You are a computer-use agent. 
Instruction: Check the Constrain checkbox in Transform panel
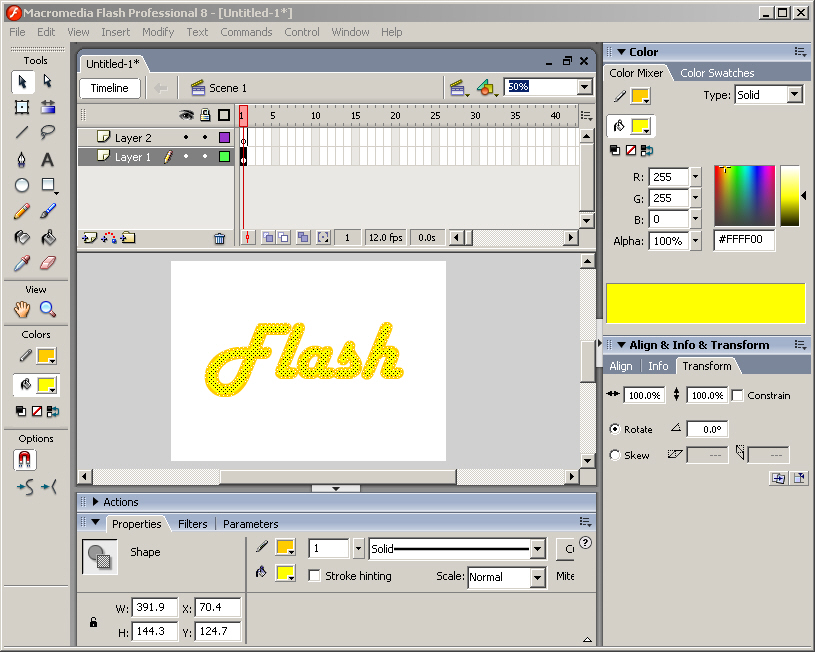737,395
